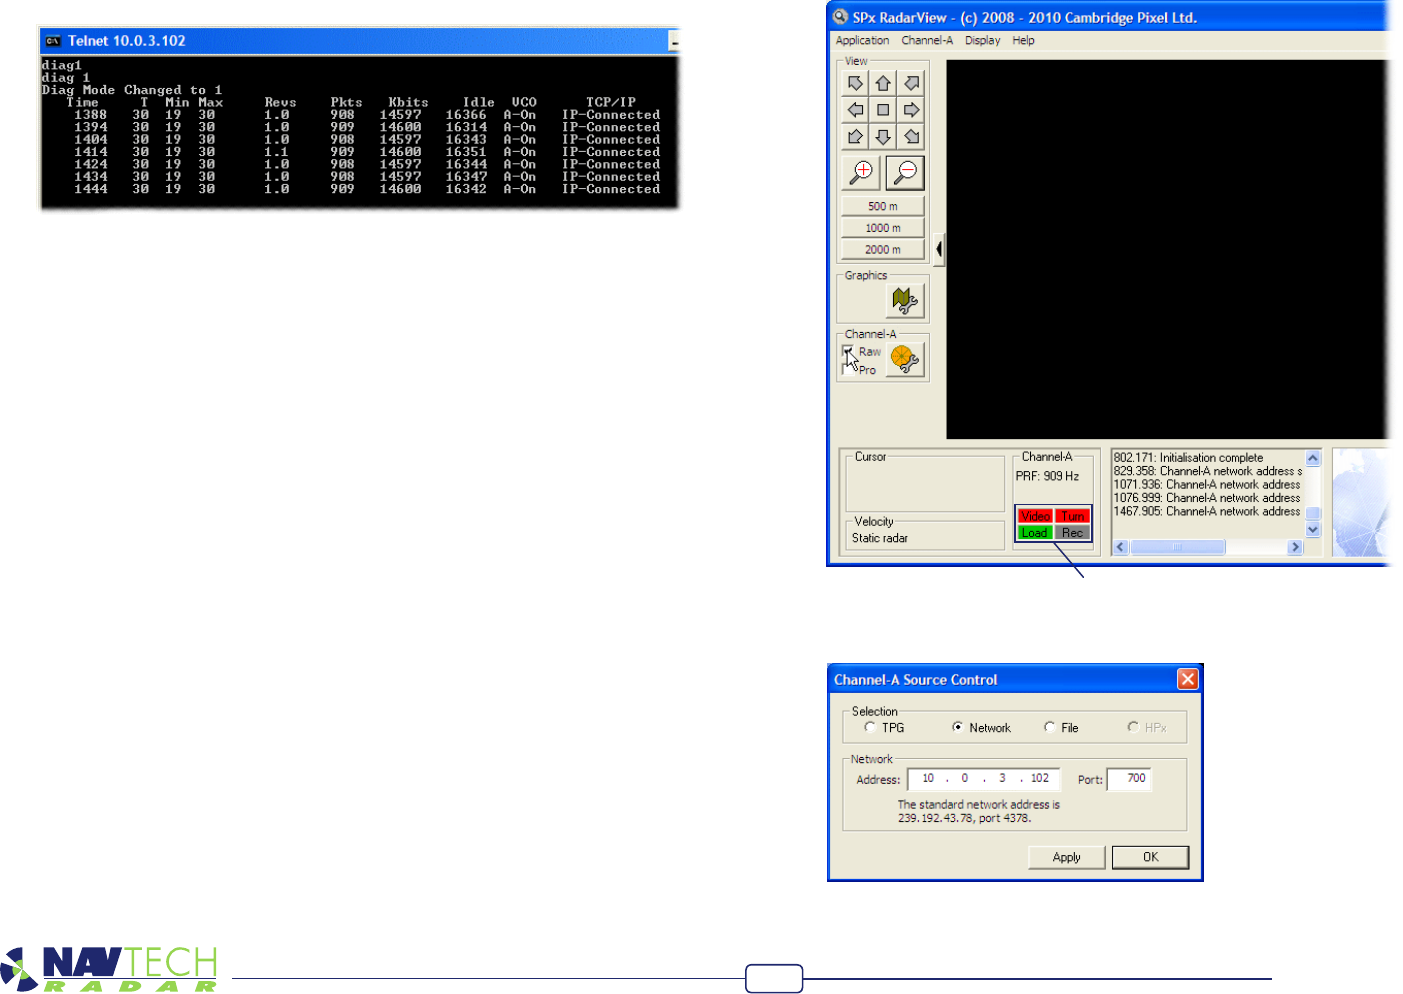This screenshot has width=1403, height=994.
Task: Click SPx RadarView title bar icon
Action: 840,17
